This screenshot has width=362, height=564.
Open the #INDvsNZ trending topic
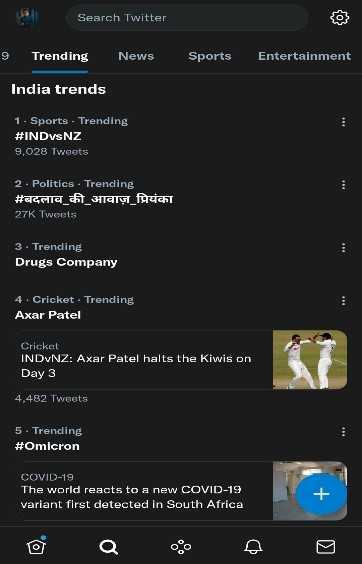pos(48,136)
